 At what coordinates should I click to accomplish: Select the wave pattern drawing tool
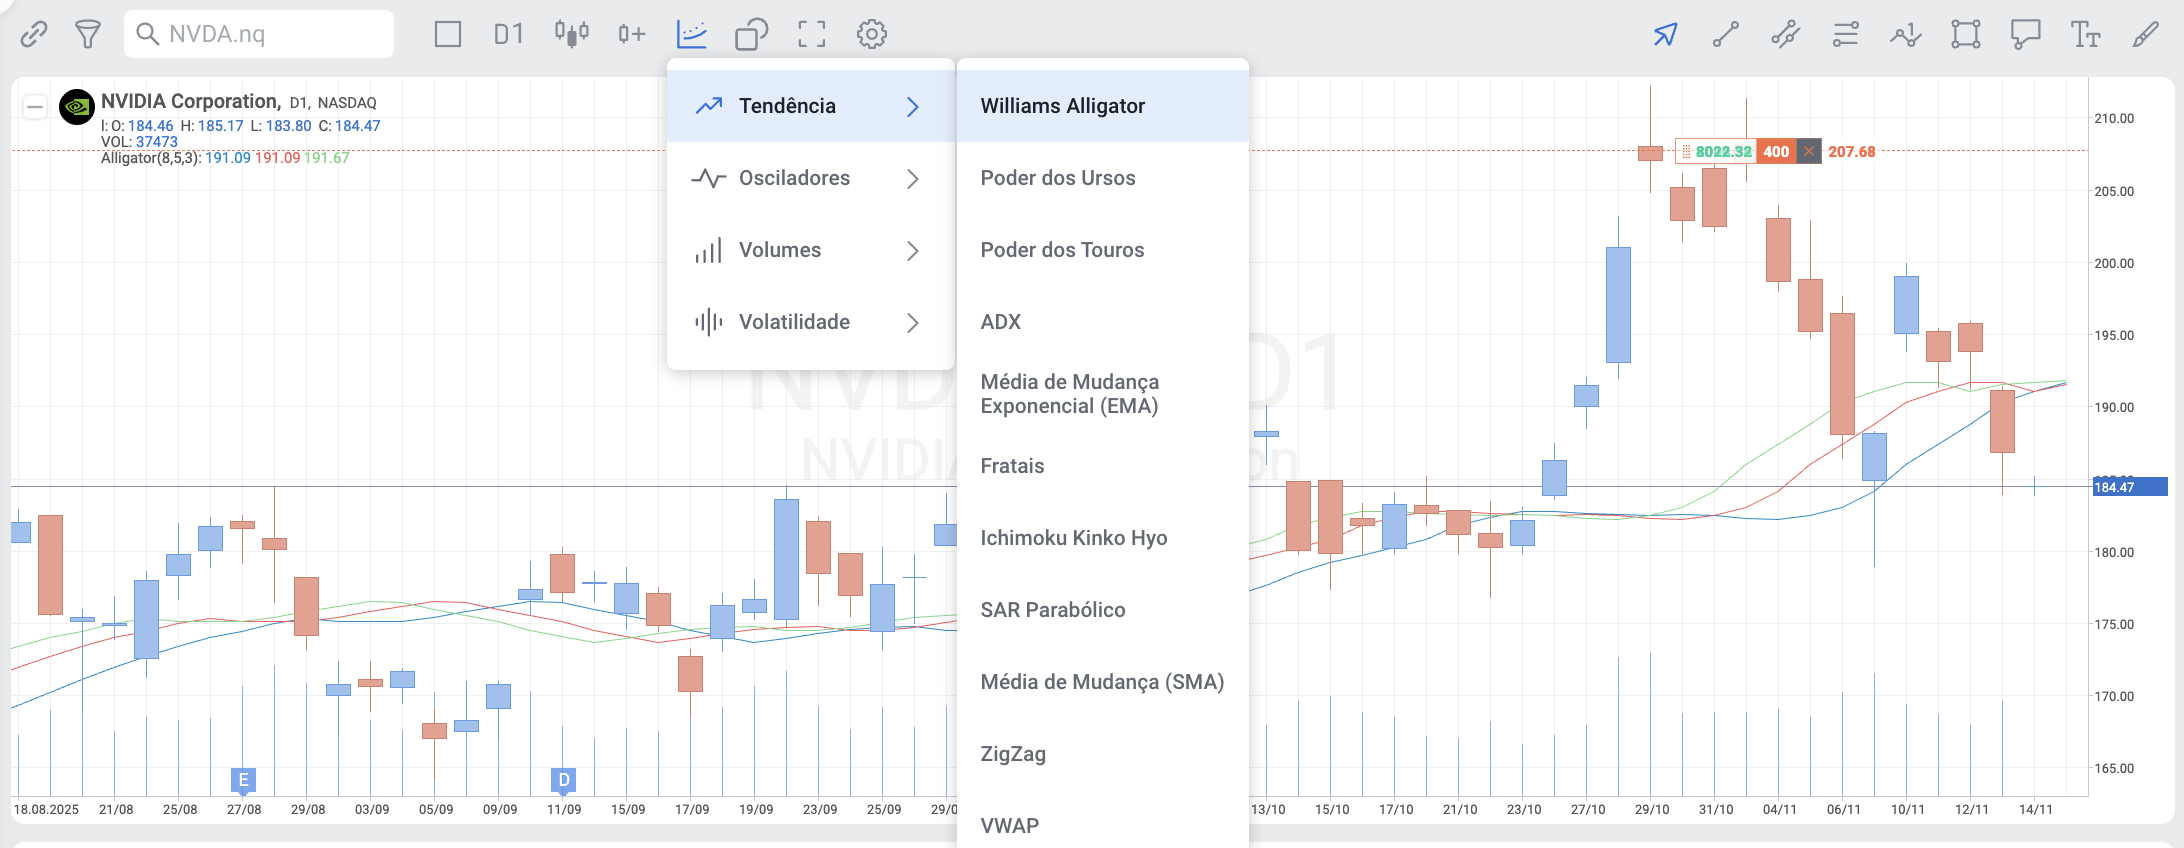[1906, 35]
